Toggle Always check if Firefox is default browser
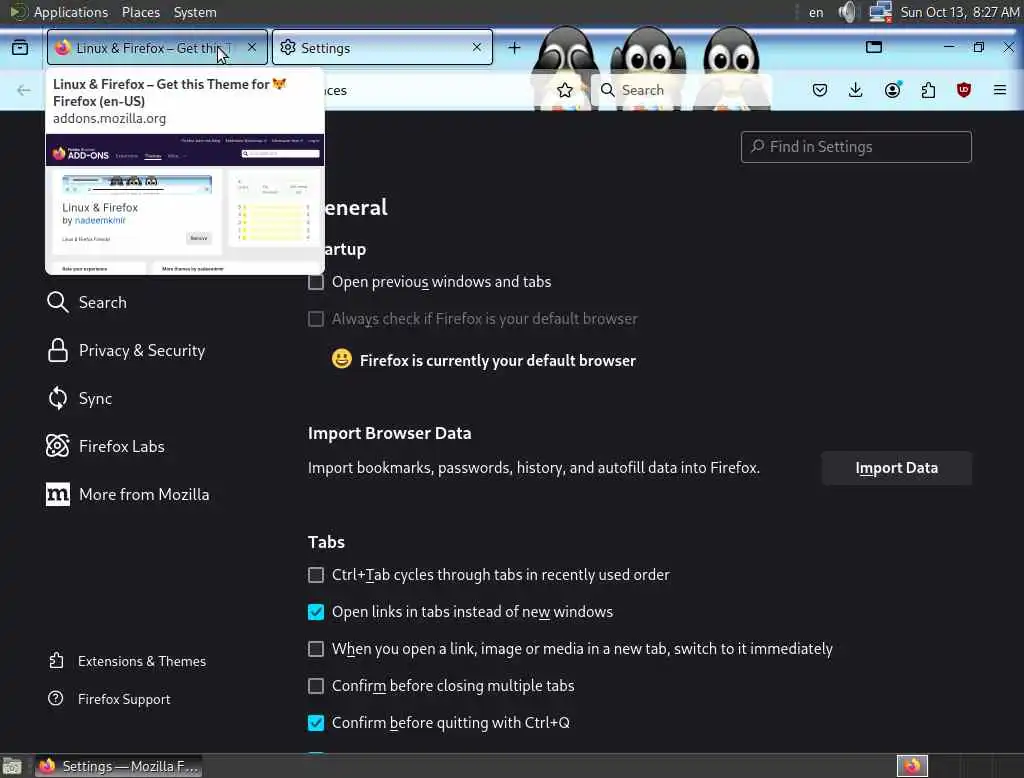1024x778 pixels. (x=316, y=319)
